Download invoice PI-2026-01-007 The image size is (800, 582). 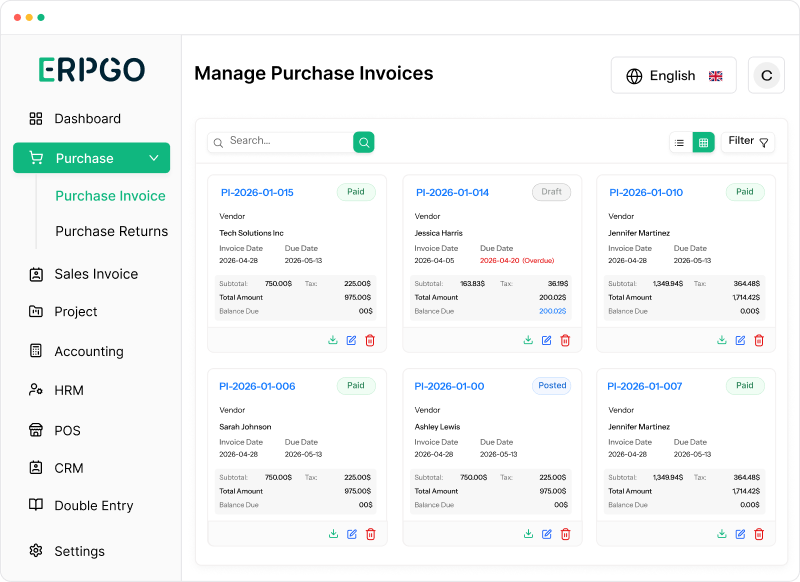(x=722, y=534)
